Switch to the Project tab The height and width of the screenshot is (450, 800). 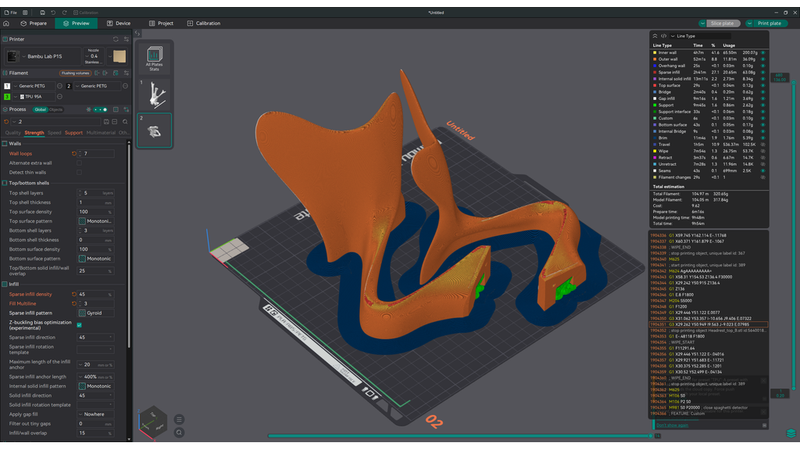pyautogui.click(x=161, y=23)
